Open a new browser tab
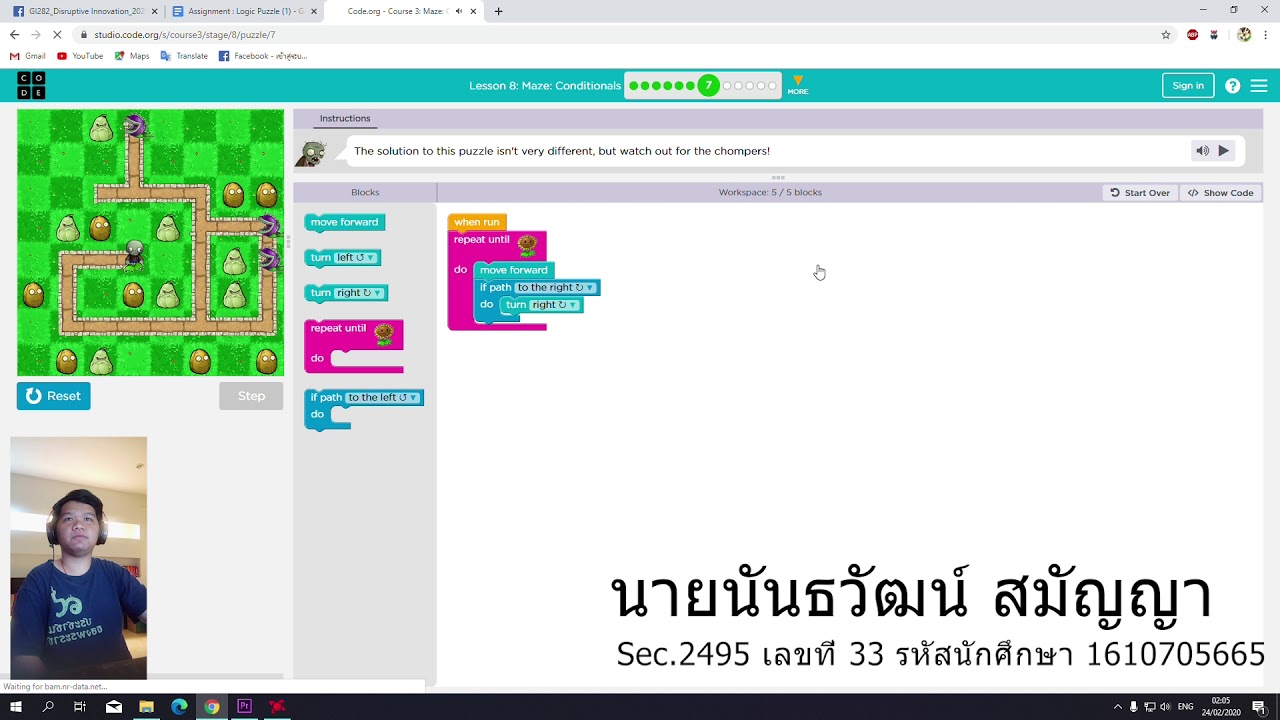Screen dimensions: 1280x720 click(498, 11)
